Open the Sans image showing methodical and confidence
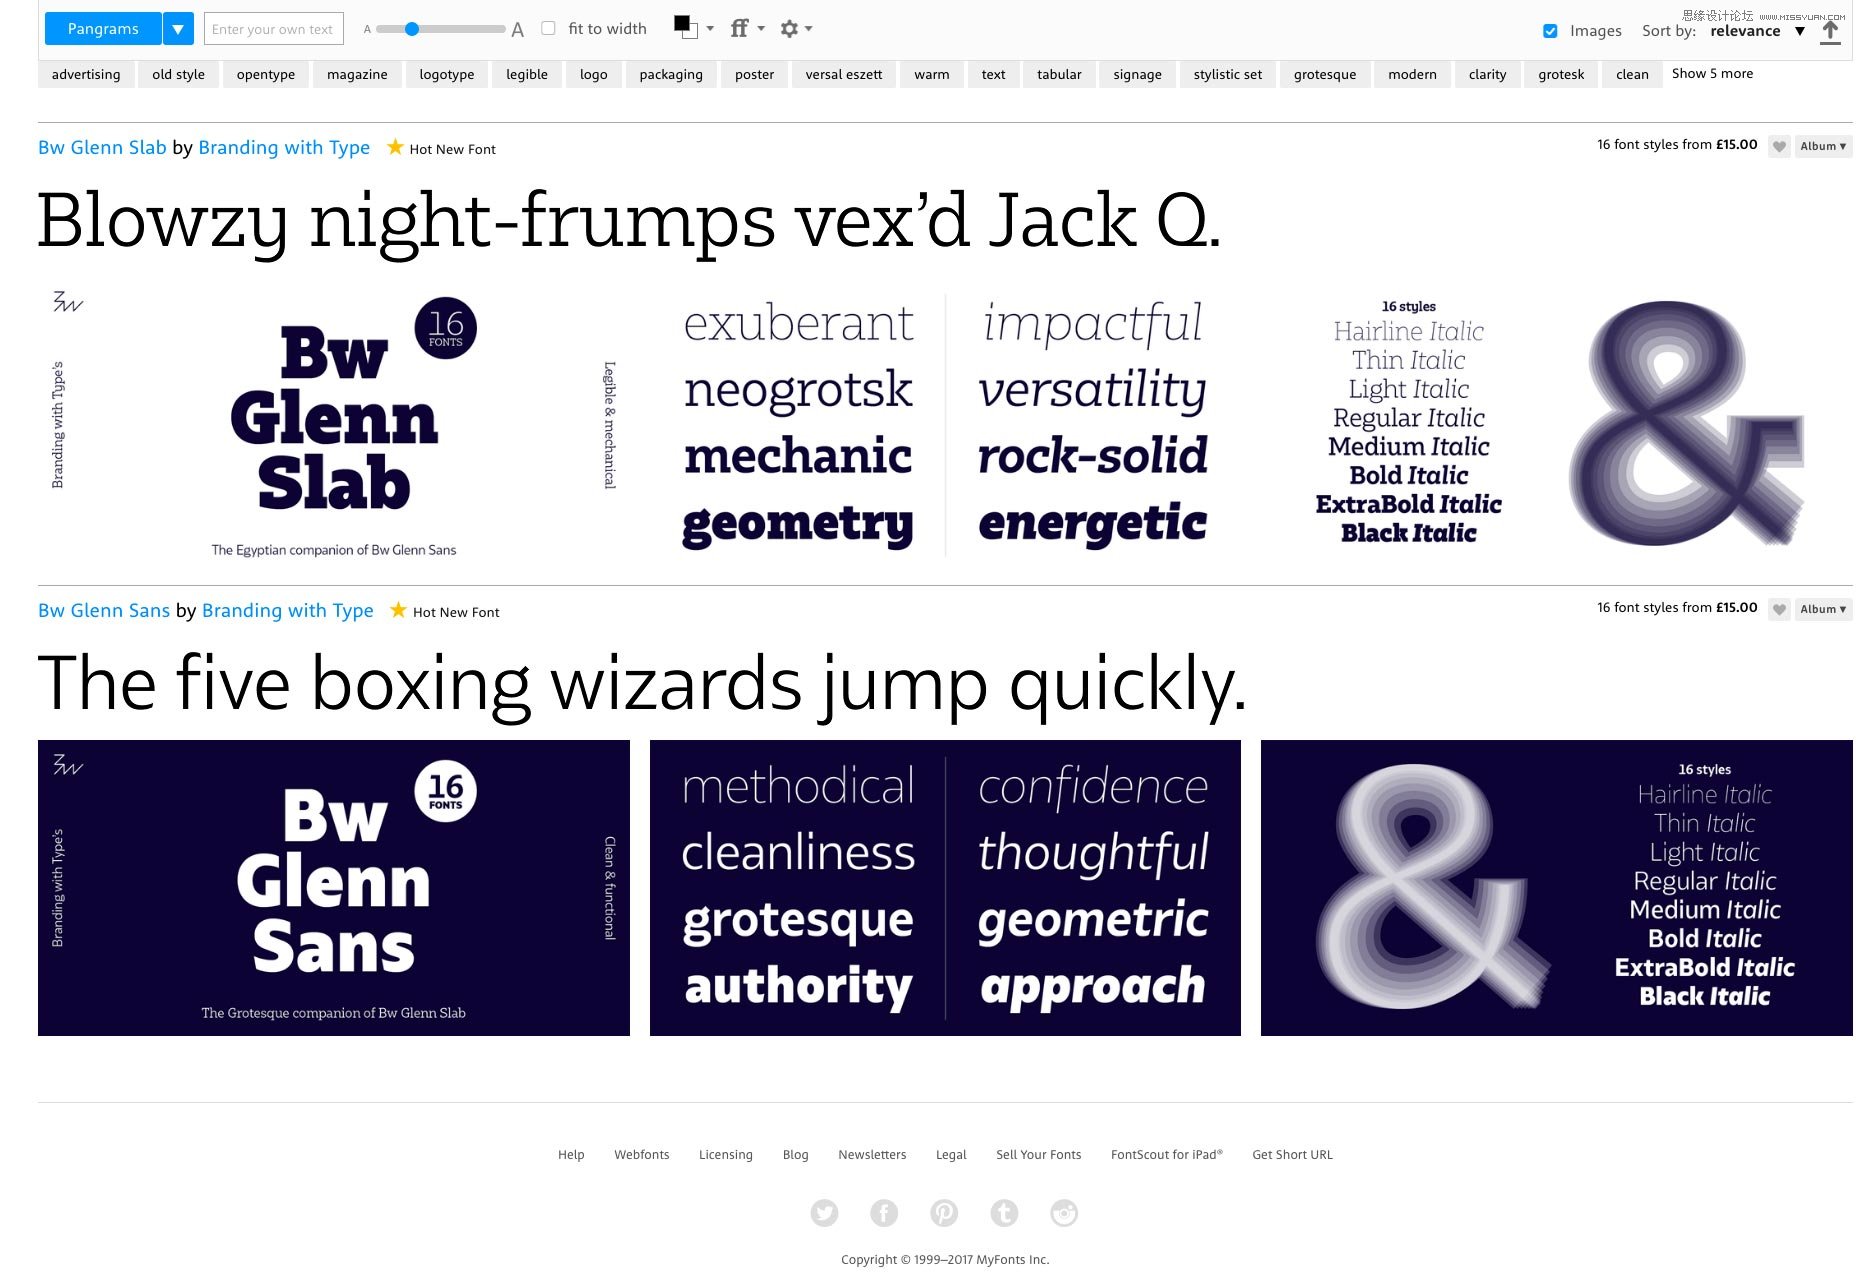Viewport: 1856px width, 1280px height. pos(945,888)
